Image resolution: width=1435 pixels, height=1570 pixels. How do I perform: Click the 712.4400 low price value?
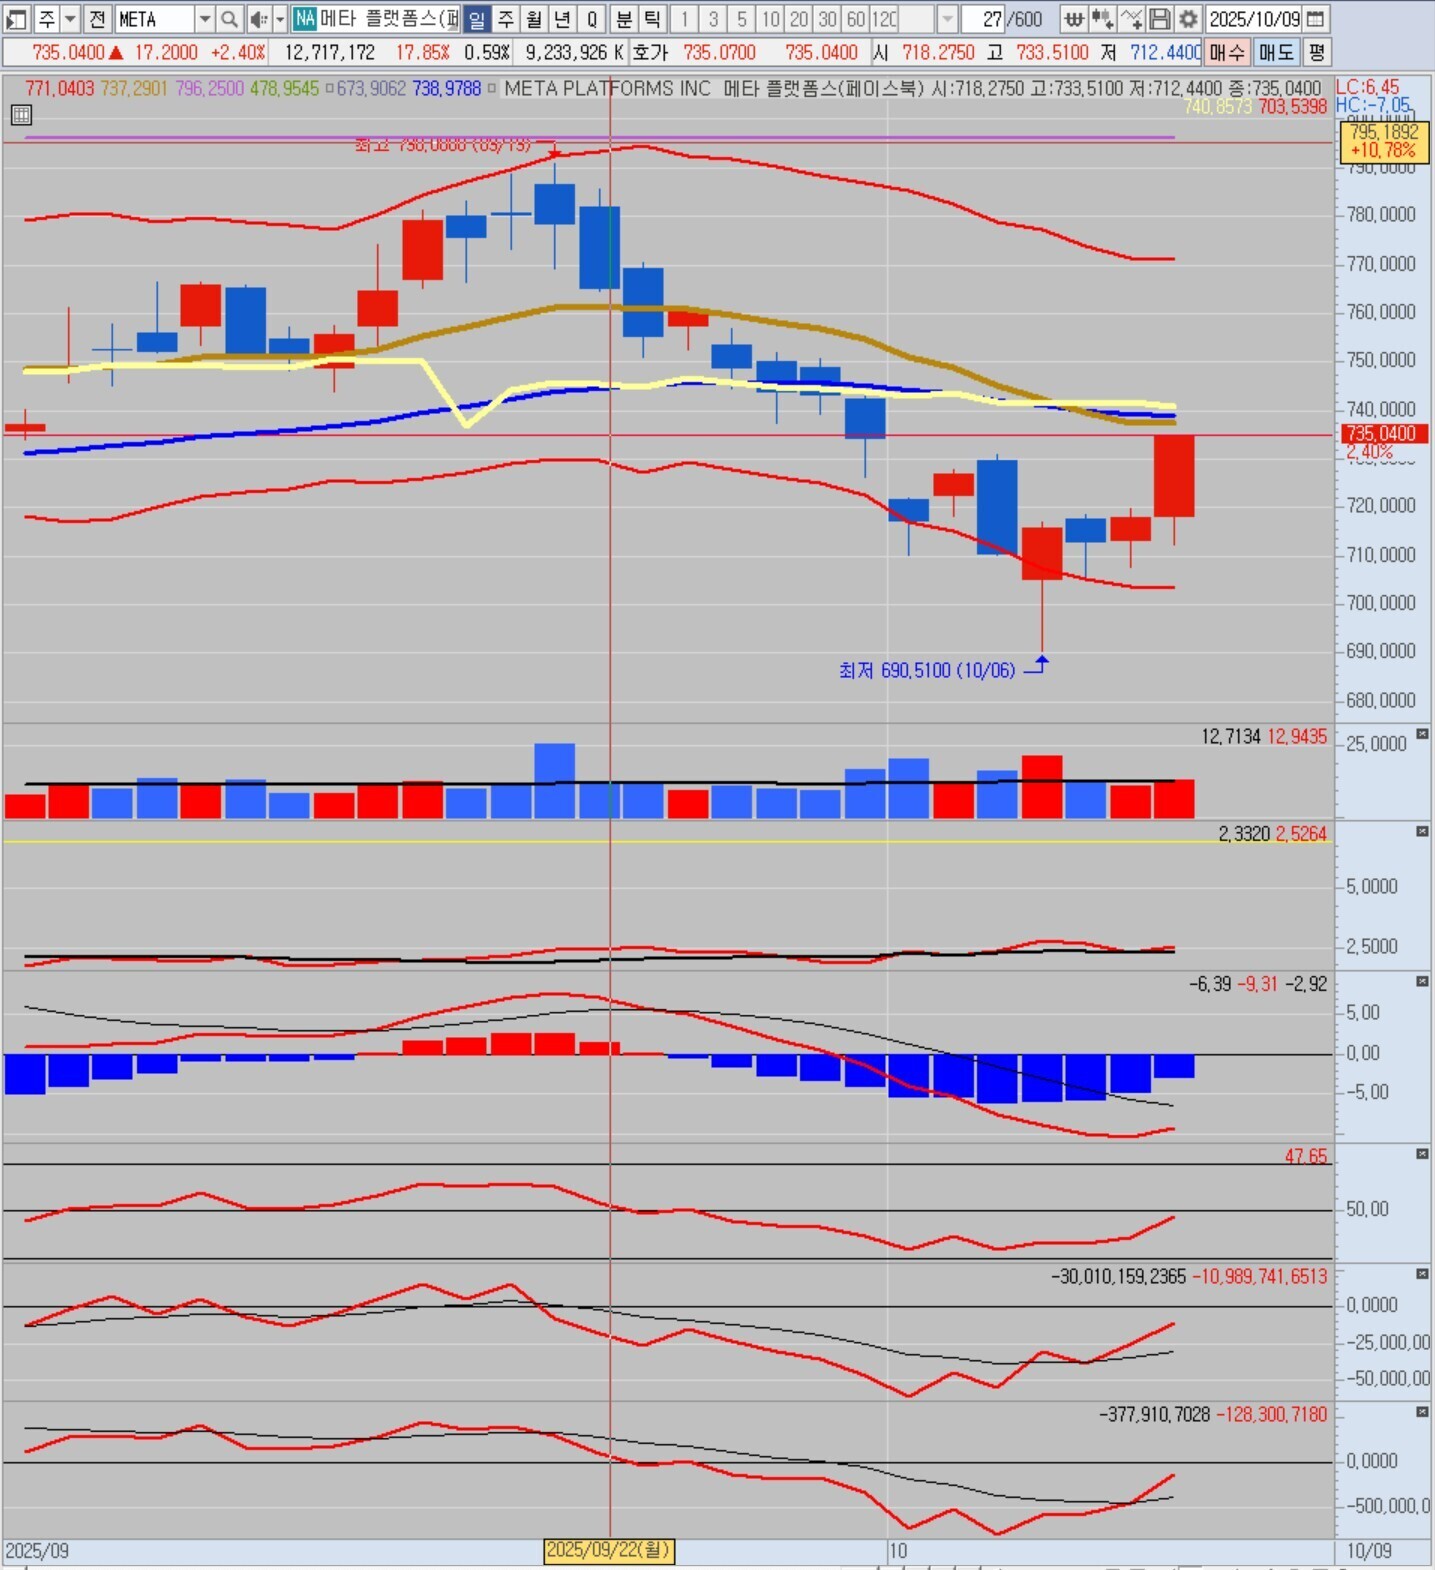1166,52
